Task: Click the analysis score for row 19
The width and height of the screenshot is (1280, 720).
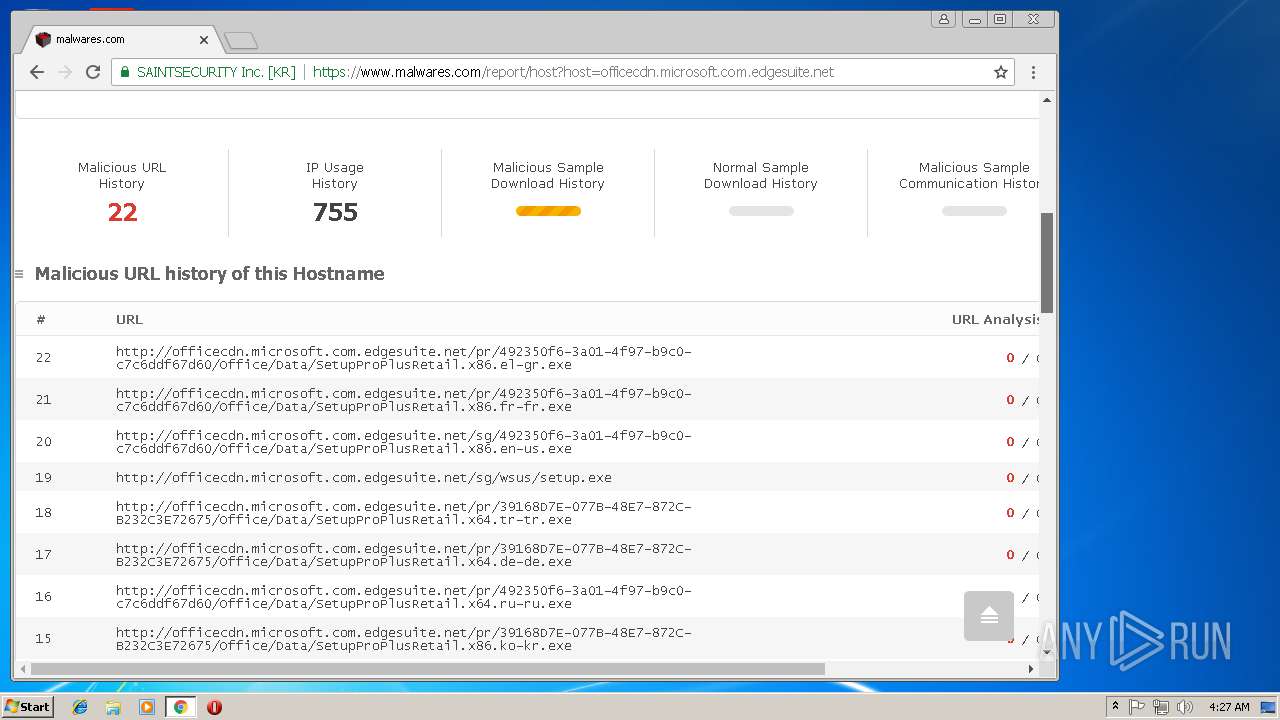Action: click(x=1022, y=478)
